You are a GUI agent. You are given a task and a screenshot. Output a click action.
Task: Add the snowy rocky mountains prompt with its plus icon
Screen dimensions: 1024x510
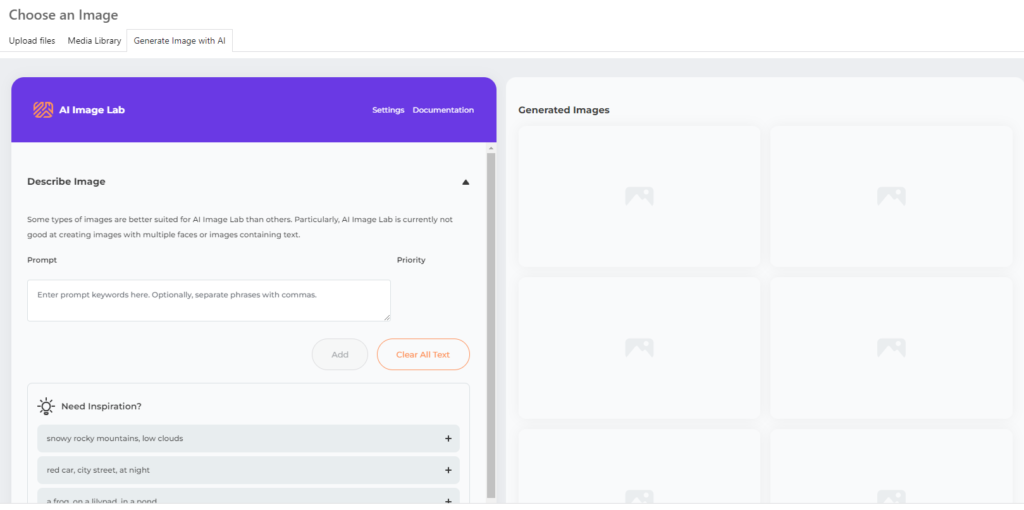[448, 439]
